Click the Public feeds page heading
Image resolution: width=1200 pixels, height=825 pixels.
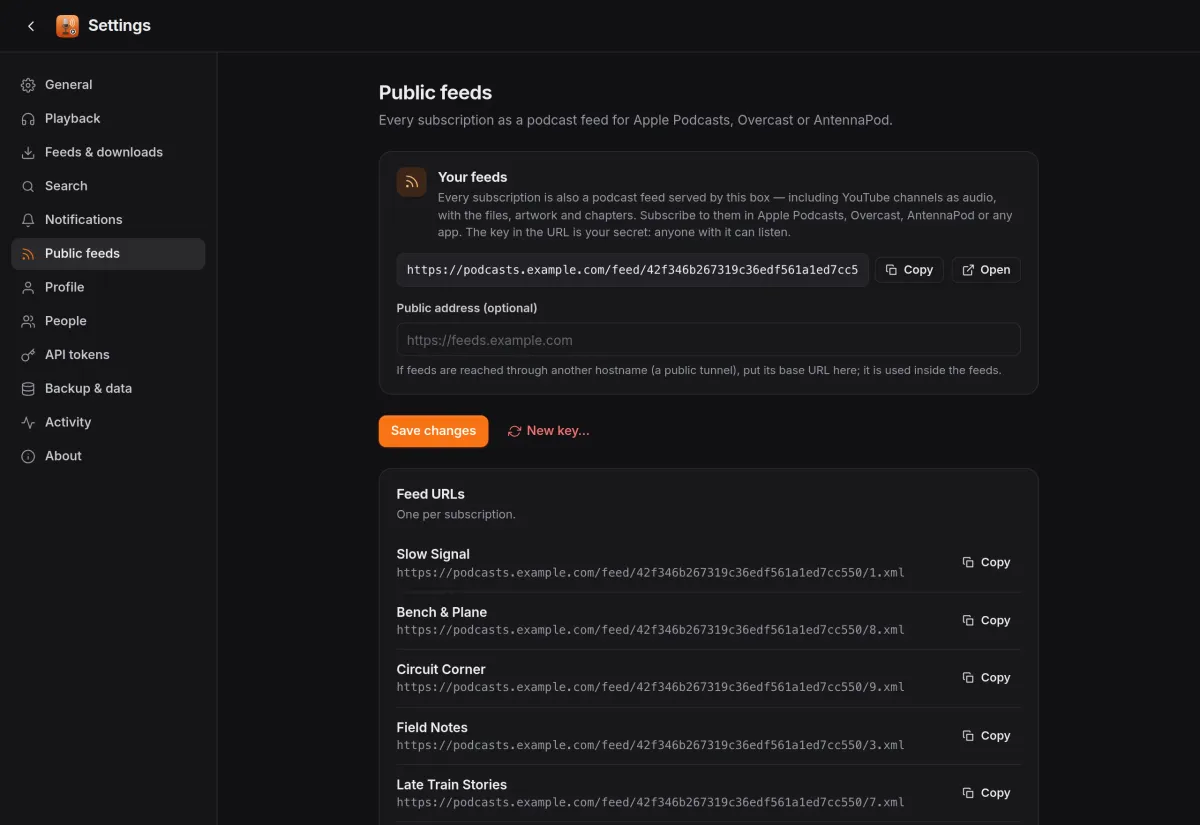435,93
